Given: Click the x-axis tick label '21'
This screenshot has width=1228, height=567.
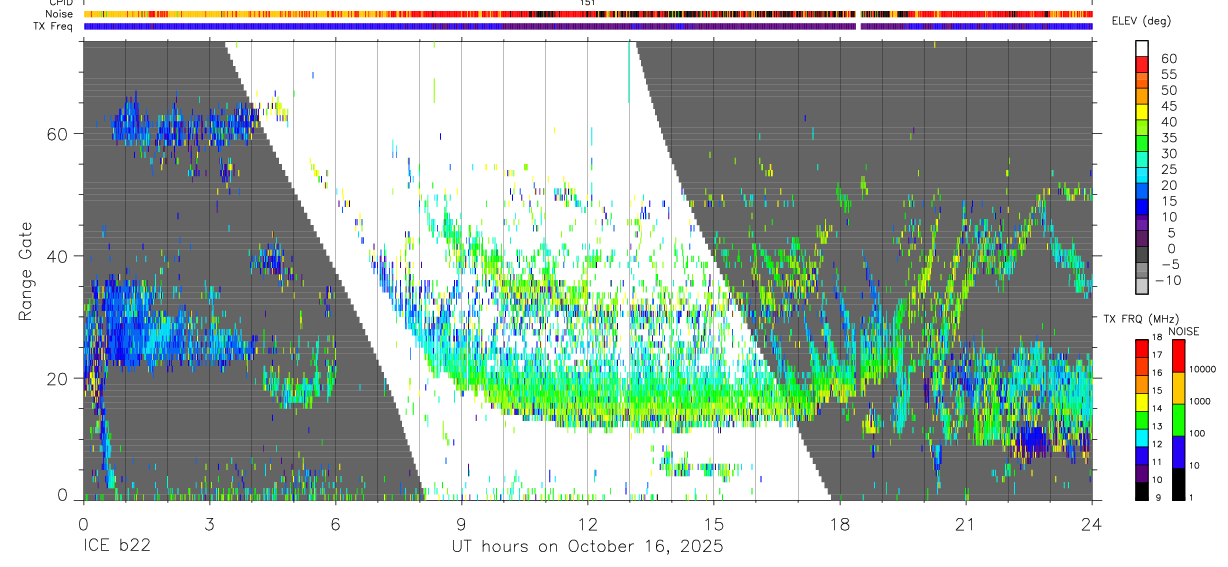Looking at the screenshot, I should click(966, 524).
